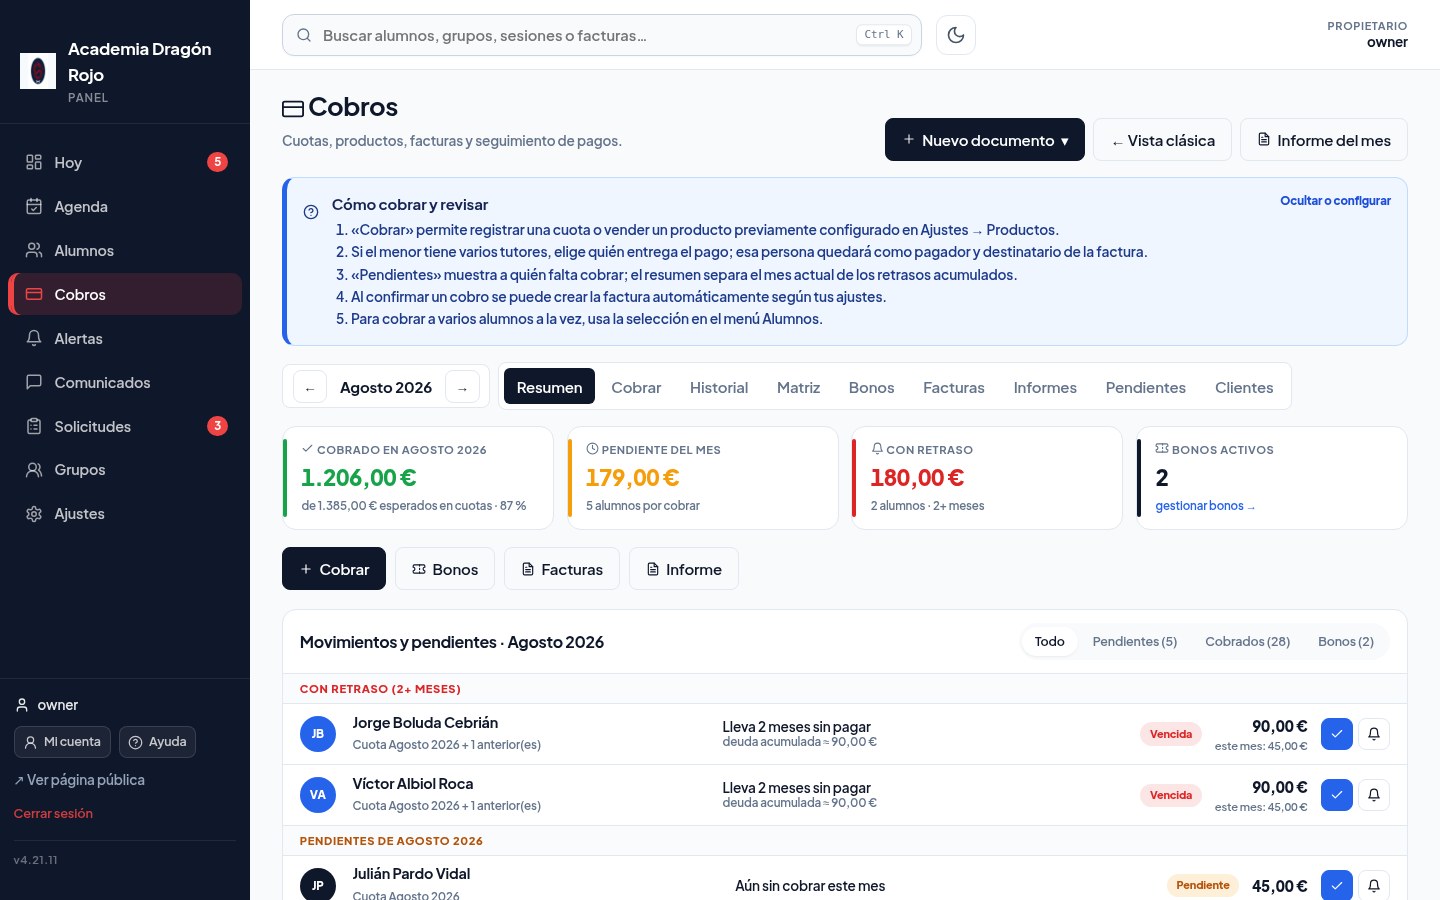The image size is (1440, 900).
Task: Open Comunicados messages section
Action: 125,382
